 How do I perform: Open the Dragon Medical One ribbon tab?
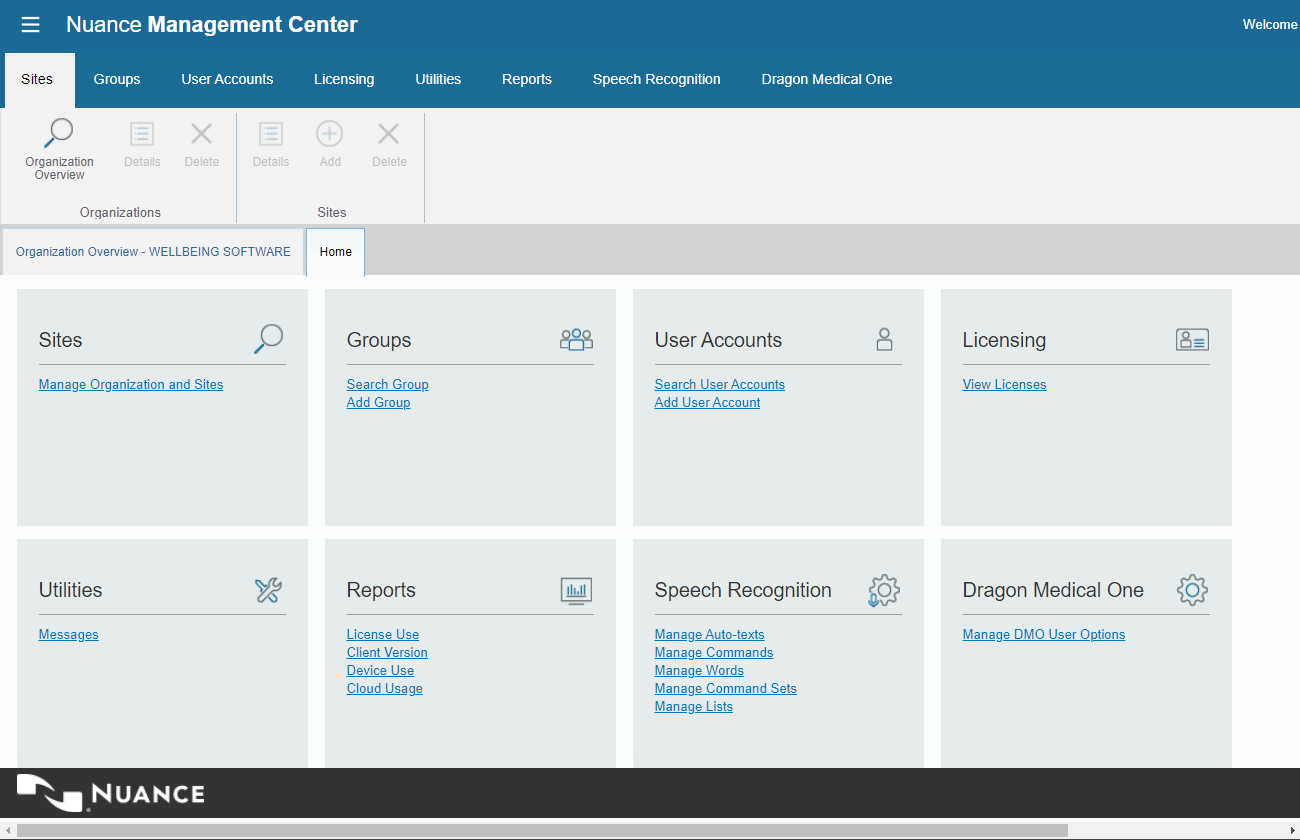point(827,80)
